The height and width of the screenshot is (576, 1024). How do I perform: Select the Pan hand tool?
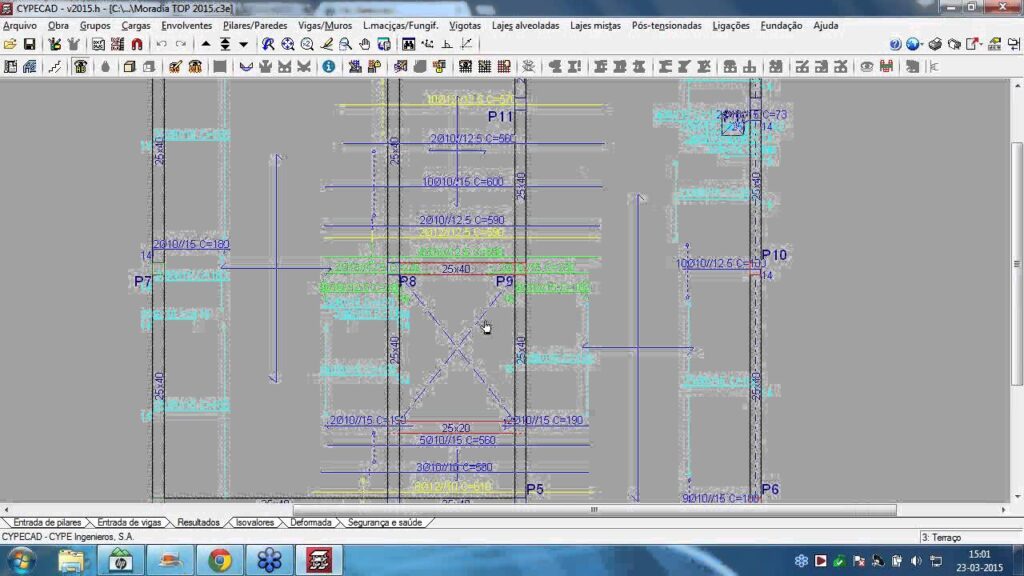(364, 44)
